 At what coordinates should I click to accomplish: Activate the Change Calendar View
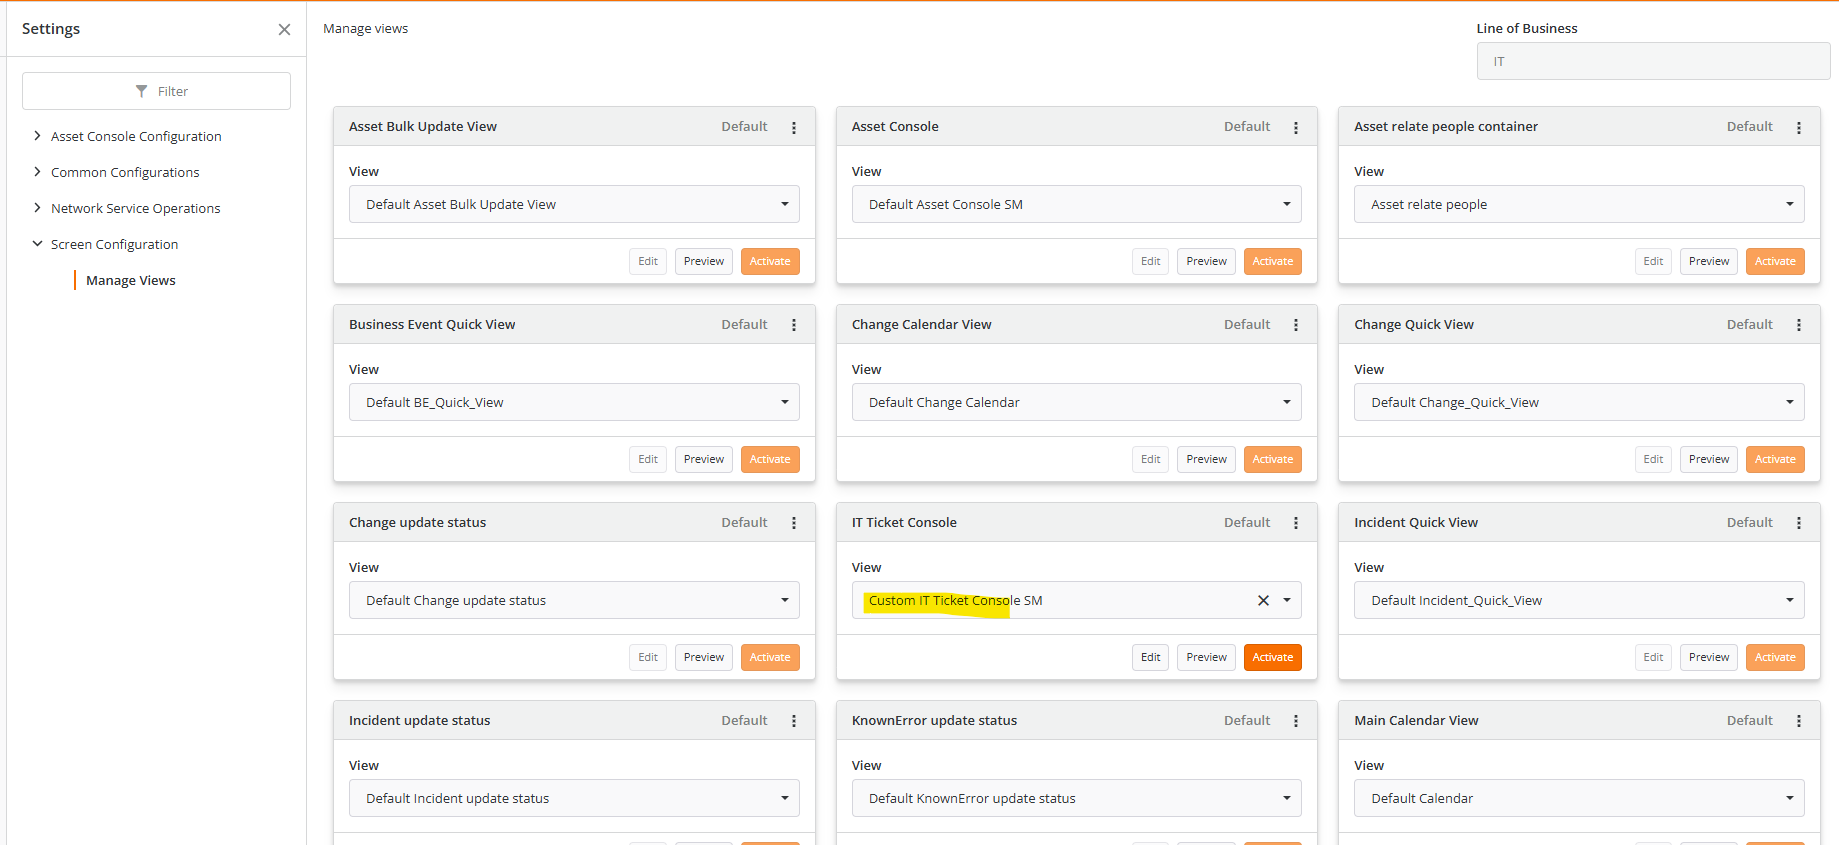[1273, 459]
